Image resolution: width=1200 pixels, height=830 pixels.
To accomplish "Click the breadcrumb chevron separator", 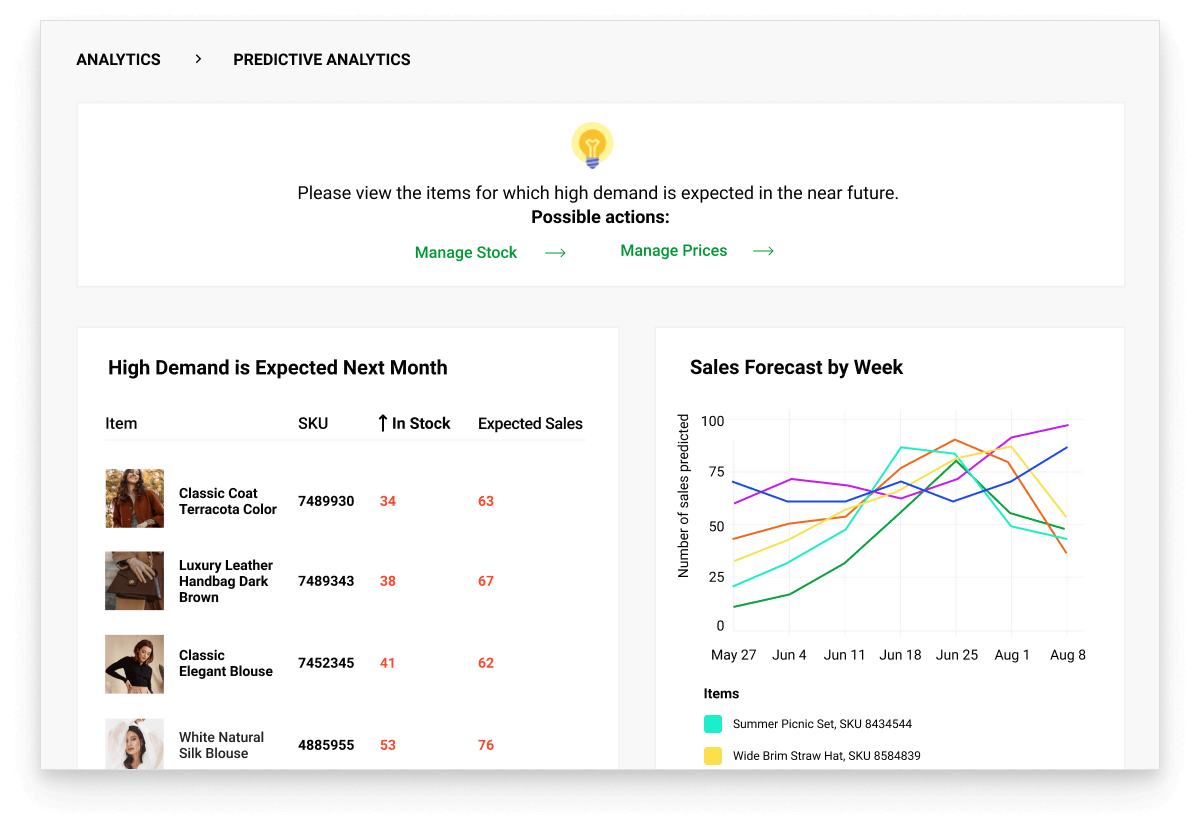I will [x=198, y=60].
